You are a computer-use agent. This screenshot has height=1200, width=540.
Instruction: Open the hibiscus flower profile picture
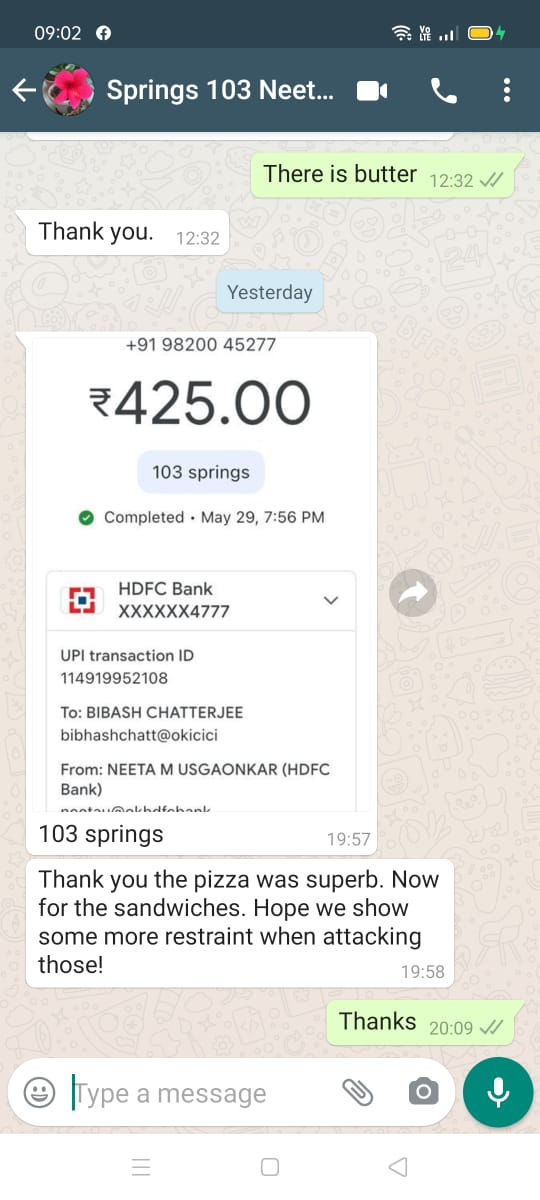tap(69, 91)
